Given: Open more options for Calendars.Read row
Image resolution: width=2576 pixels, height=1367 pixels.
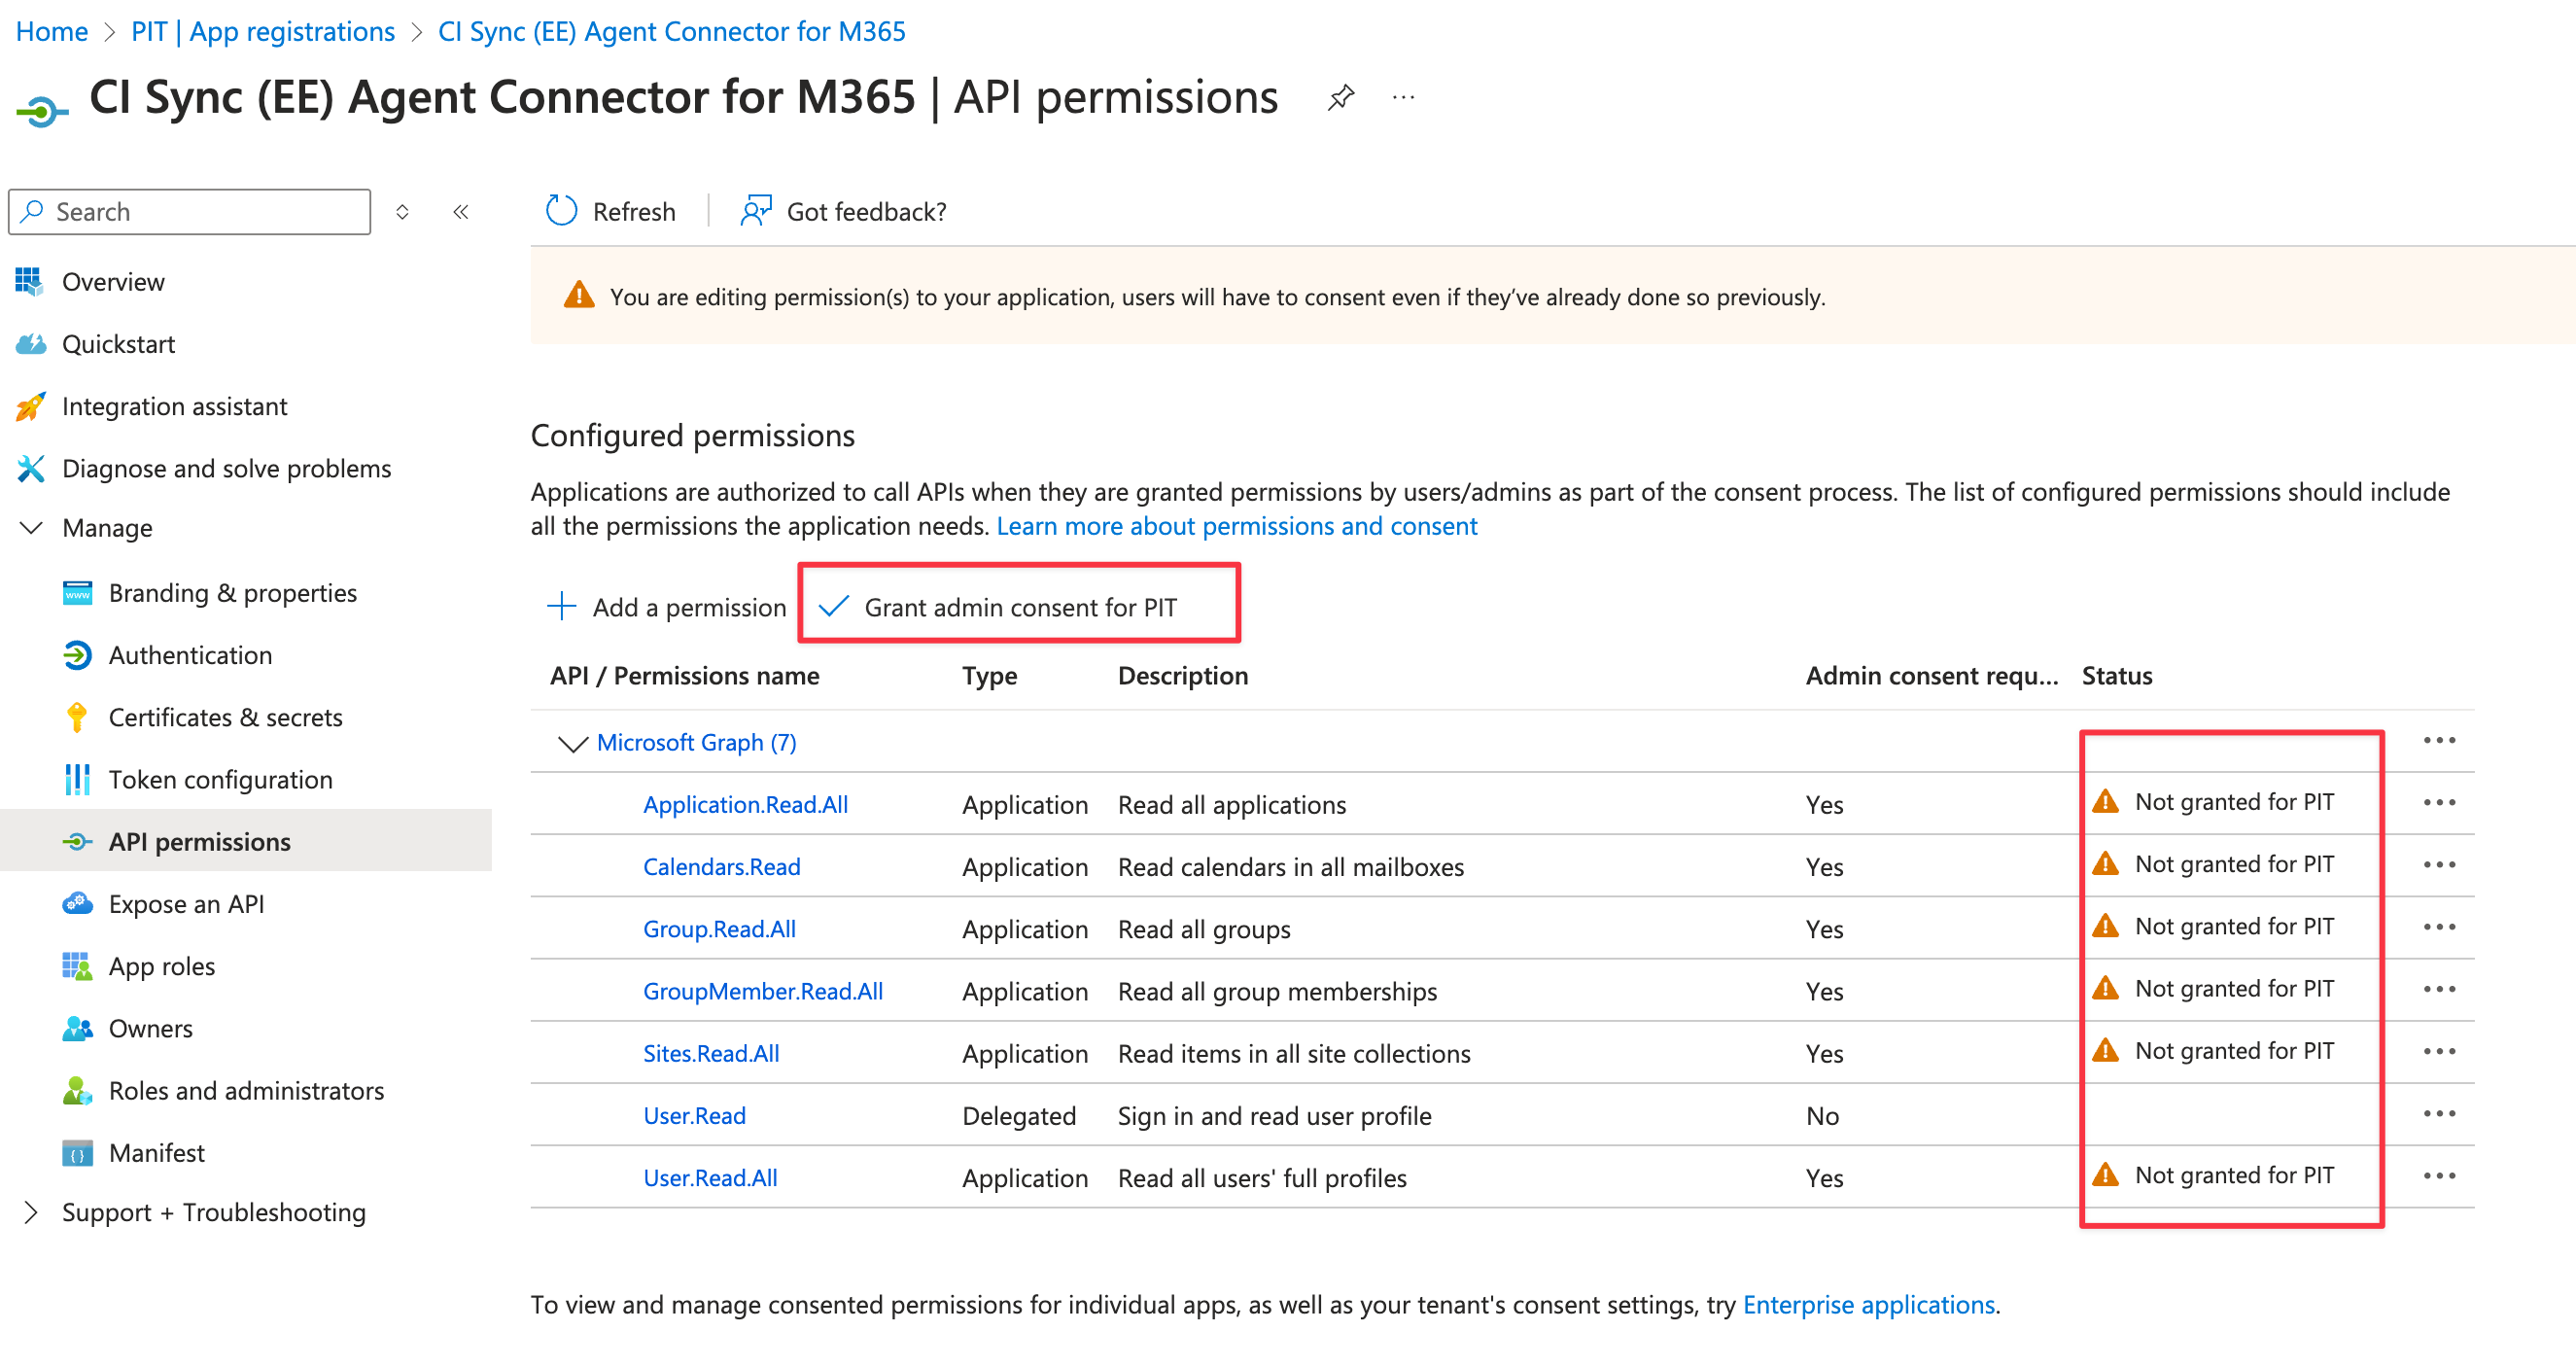Looking at the screenshot, I should (2439, 864).
